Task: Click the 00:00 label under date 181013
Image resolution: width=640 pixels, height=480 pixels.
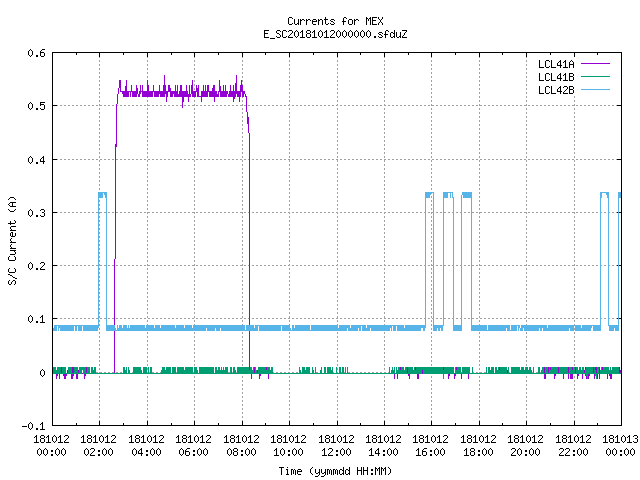Action: 620,452
